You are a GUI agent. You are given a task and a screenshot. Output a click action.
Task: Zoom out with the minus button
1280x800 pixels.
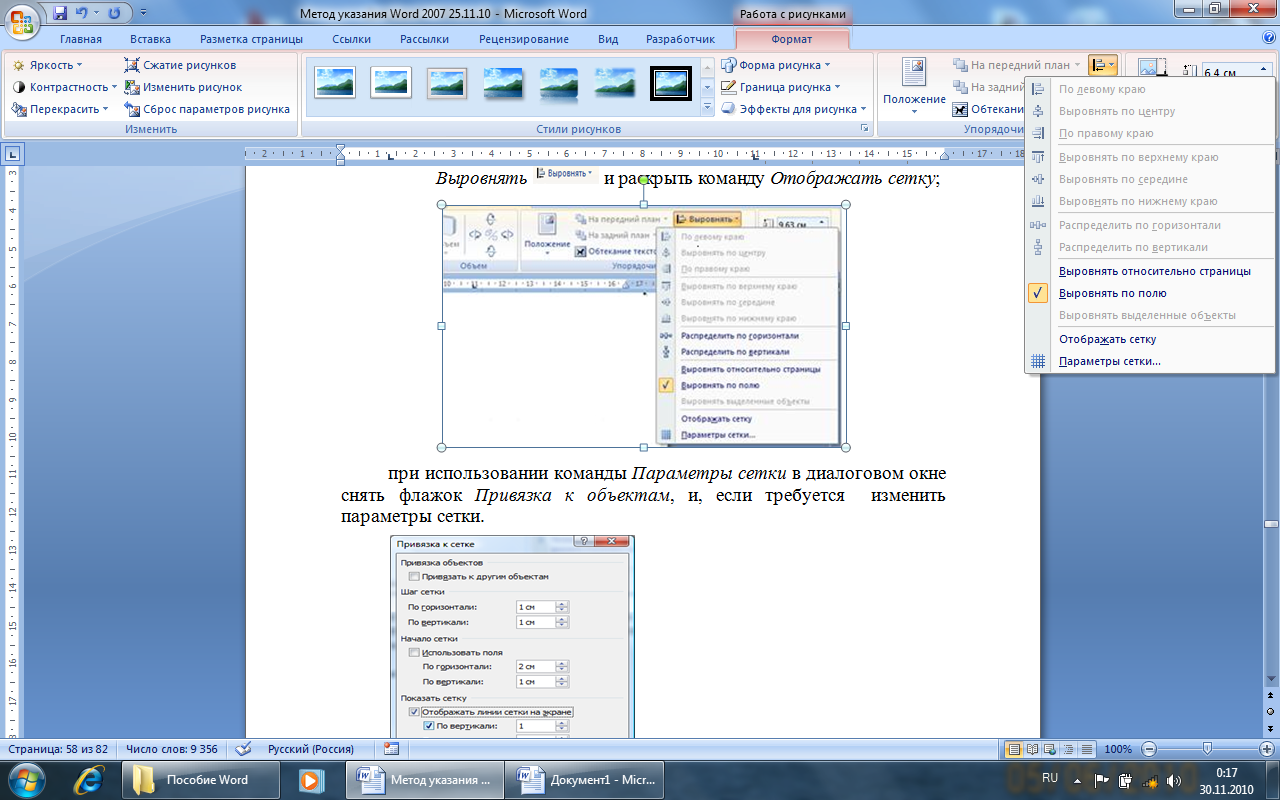coord(1149,749)
